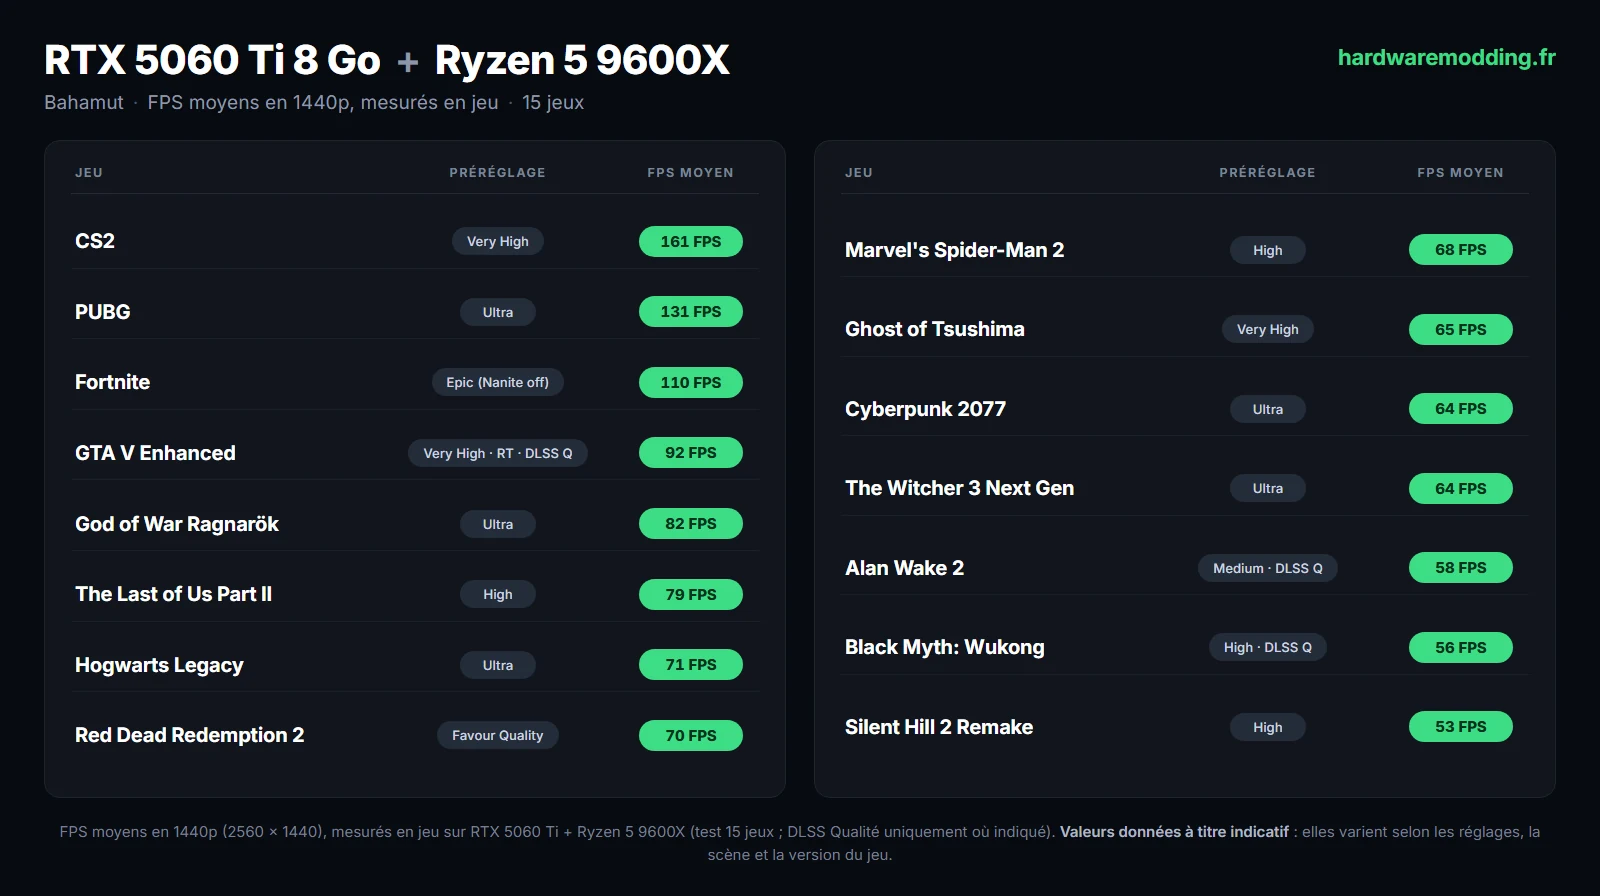Select the Very High chip for Ghost of Tsushima
This screenshot has width=1600, height=896.
coord(1268,329)
